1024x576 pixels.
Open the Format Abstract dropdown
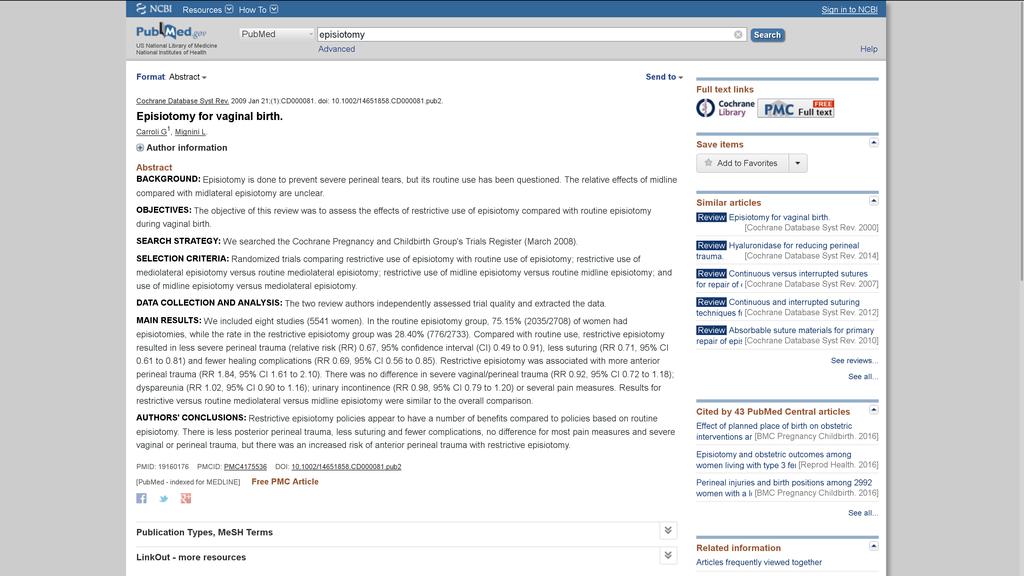pyautogui.click(x=187, y=77)
